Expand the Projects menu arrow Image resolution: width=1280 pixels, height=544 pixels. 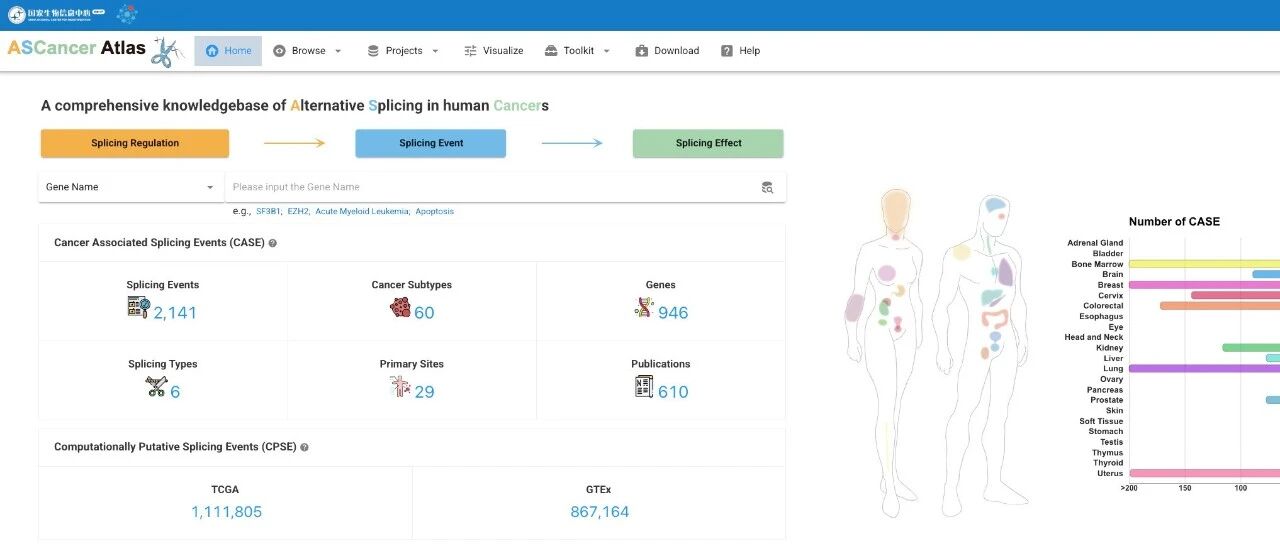click(435, 51)
